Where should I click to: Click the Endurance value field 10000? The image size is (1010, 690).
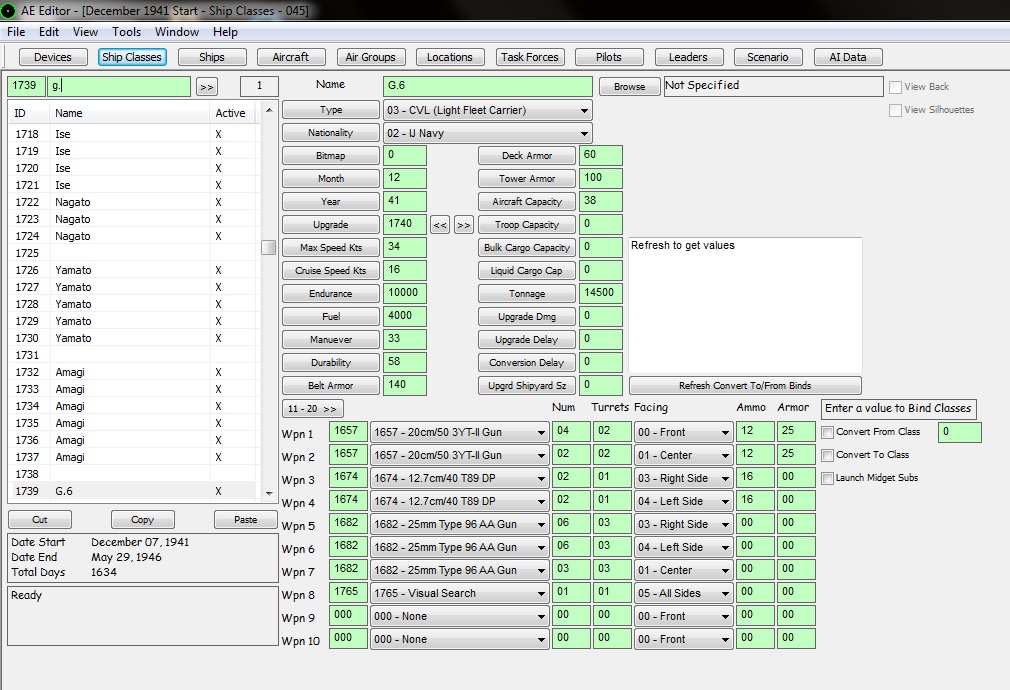point(405,293)
